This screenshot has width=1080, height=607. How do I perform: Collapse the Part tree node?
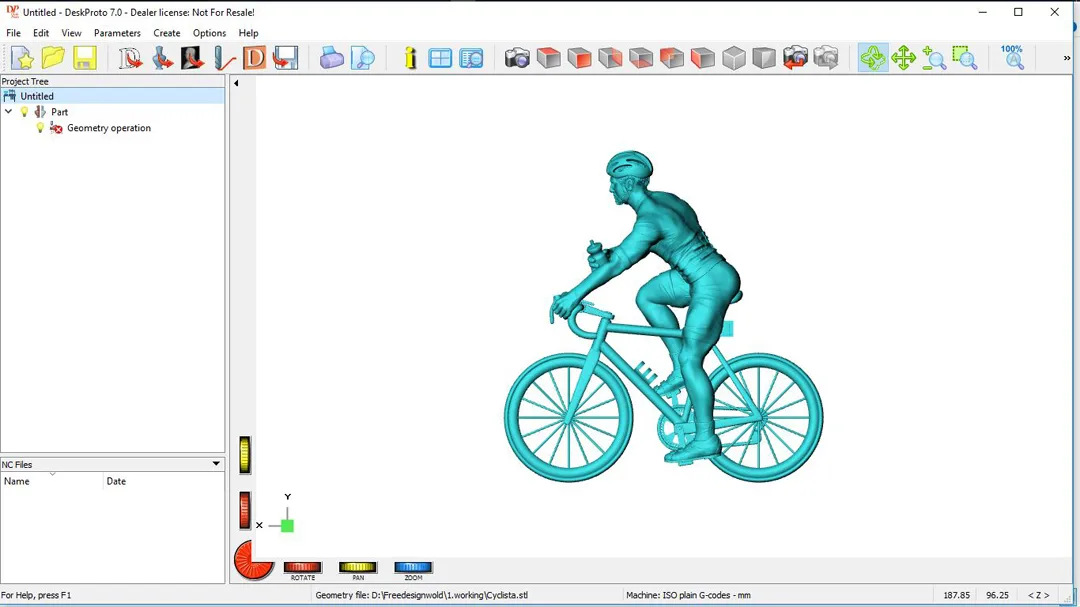[x=9, y=112]
